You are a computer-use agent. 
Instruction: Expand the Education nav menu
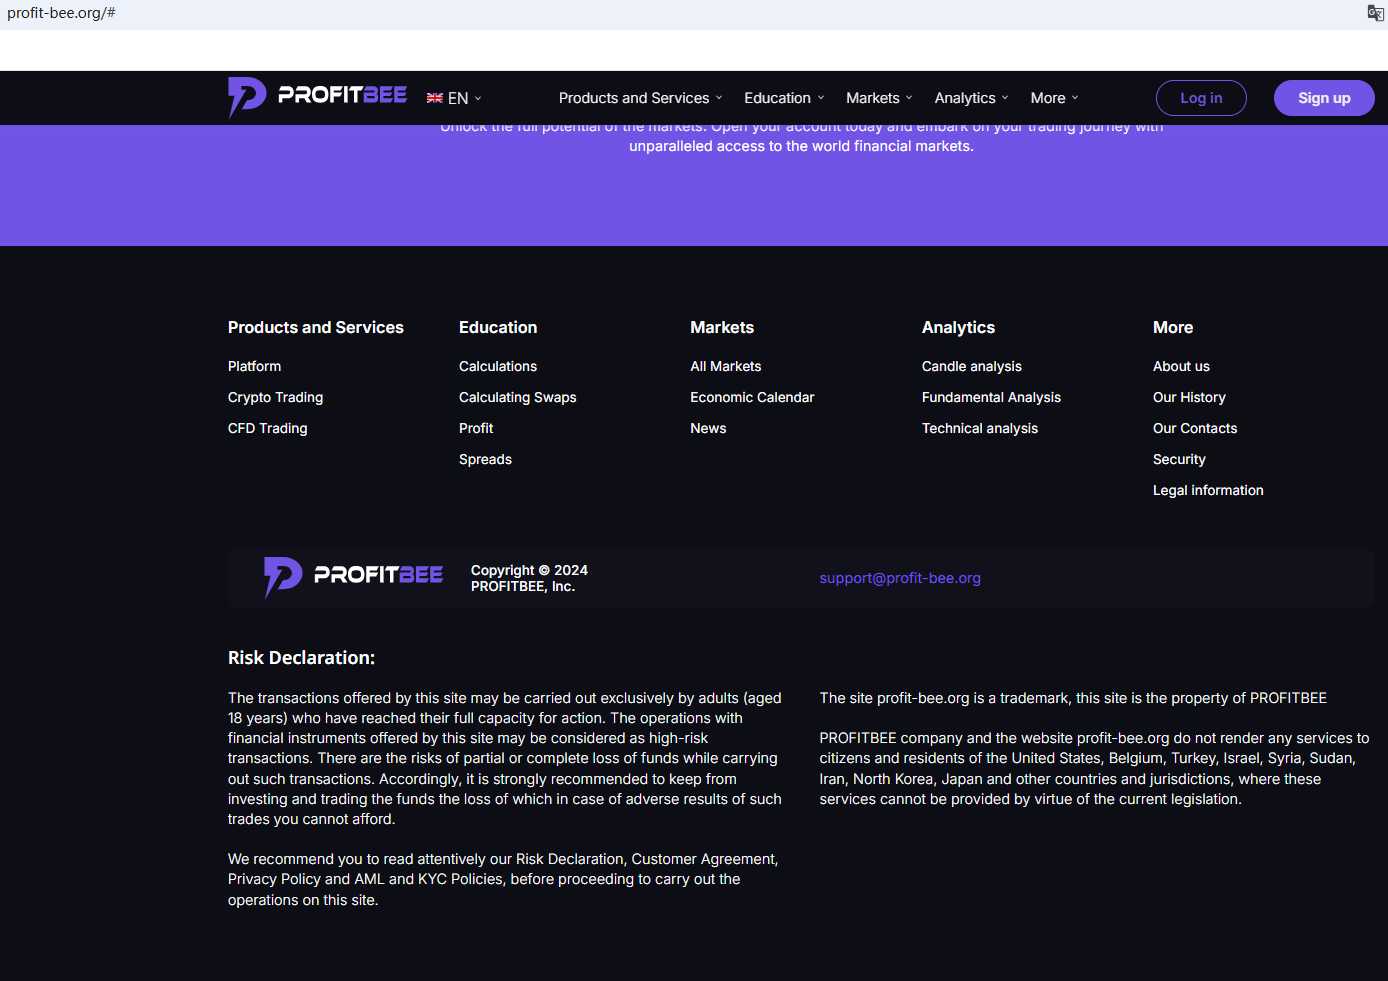[x=784, y=98]
